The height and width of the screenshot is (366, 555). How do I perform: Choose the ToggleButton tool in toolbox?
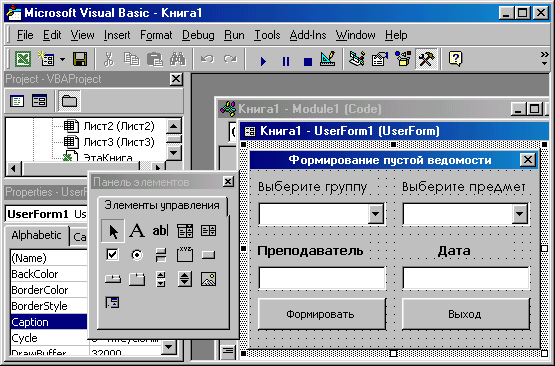pyautogui.click(x=160, y=255)
